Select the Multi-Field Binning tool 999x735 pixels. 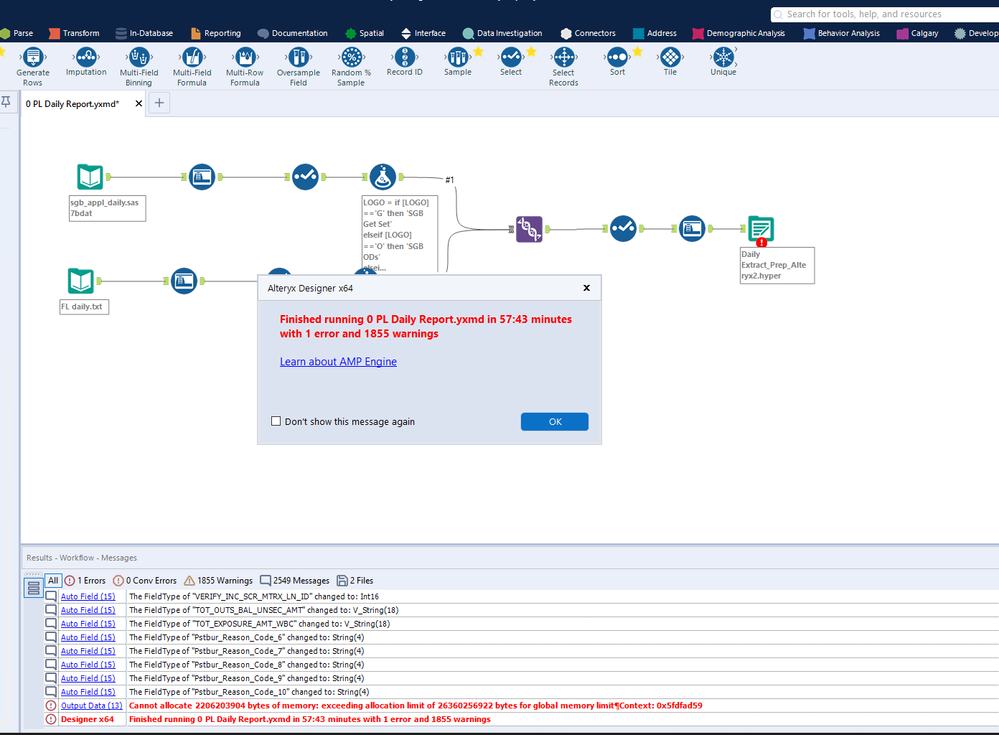coord(139,66)
